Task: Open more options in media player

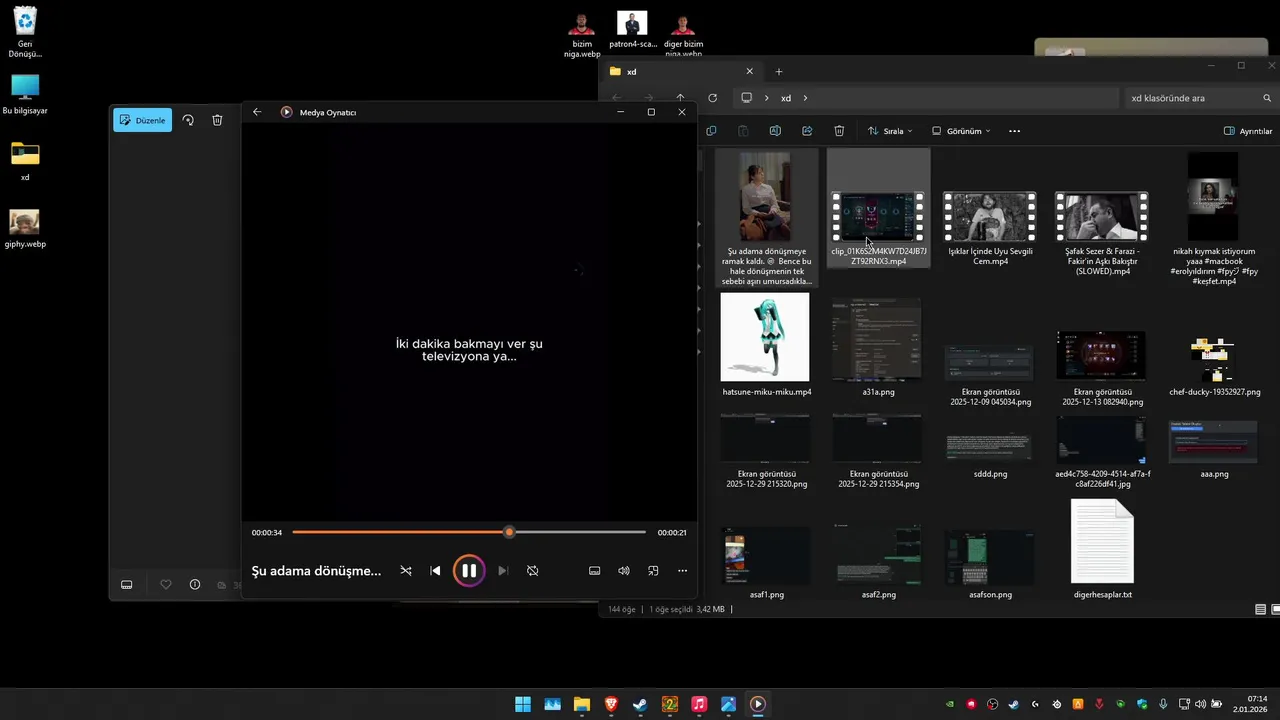Action: click(x=683, y=571)
